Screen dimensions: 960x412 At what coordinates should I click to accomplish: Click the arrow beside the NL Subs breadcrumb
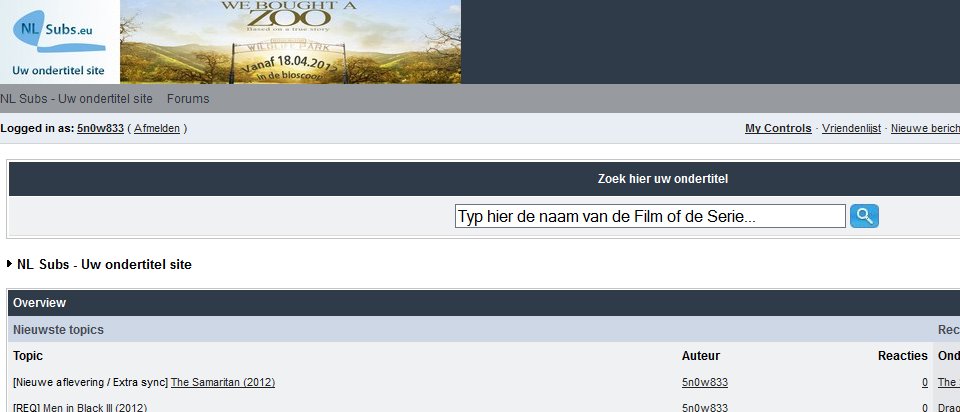coord(10,264)
